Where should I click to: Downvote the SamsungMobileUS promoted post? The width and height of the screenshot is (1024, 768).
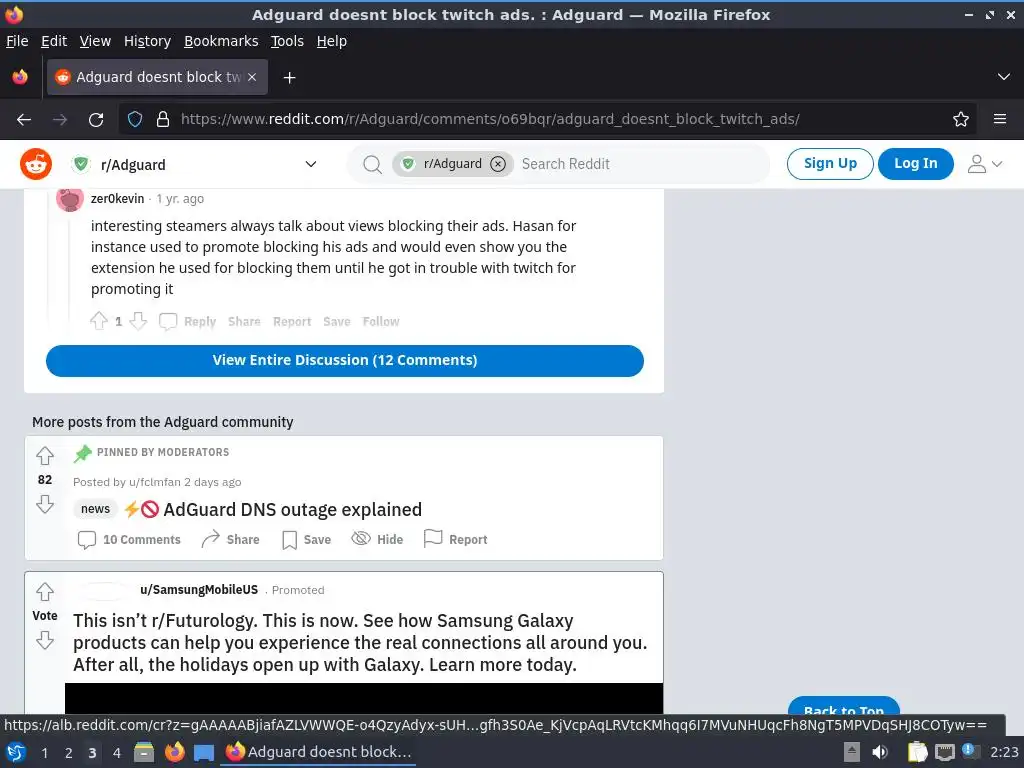(44, 640)
